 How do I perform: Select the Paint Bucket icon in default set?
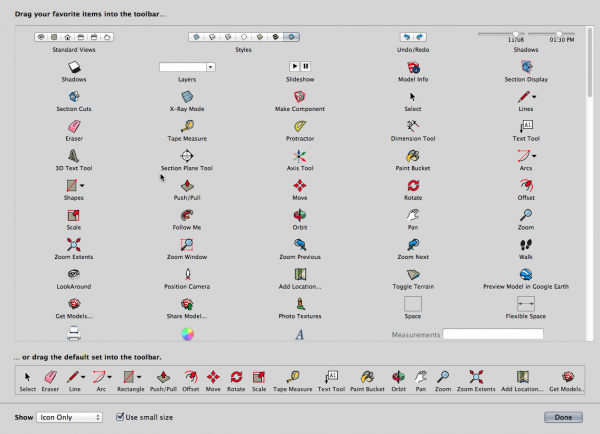[367, 377]
